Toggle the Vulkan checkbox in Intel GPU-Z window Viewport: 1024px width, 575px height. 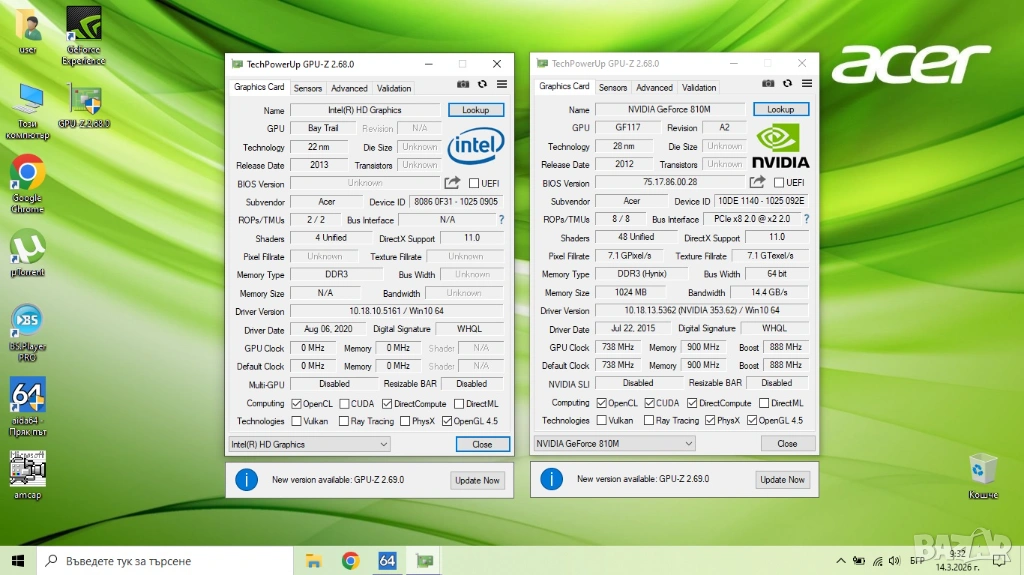(296, 421)
